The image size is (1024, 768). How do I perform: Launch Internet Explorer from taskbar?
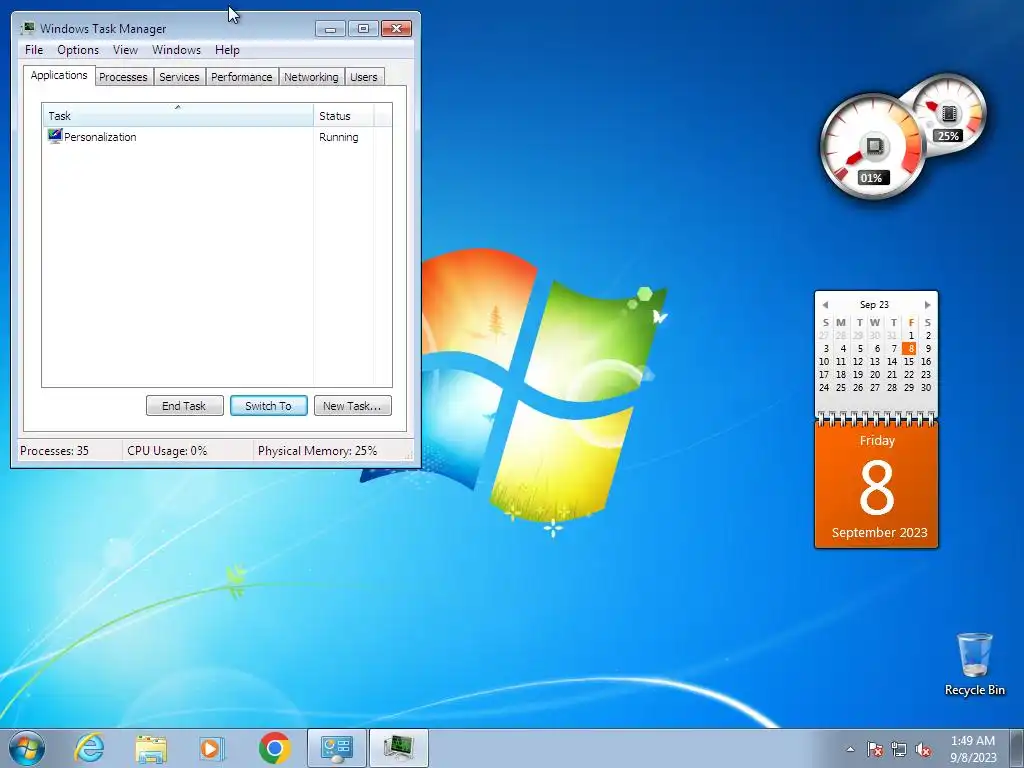pos(89,748)
